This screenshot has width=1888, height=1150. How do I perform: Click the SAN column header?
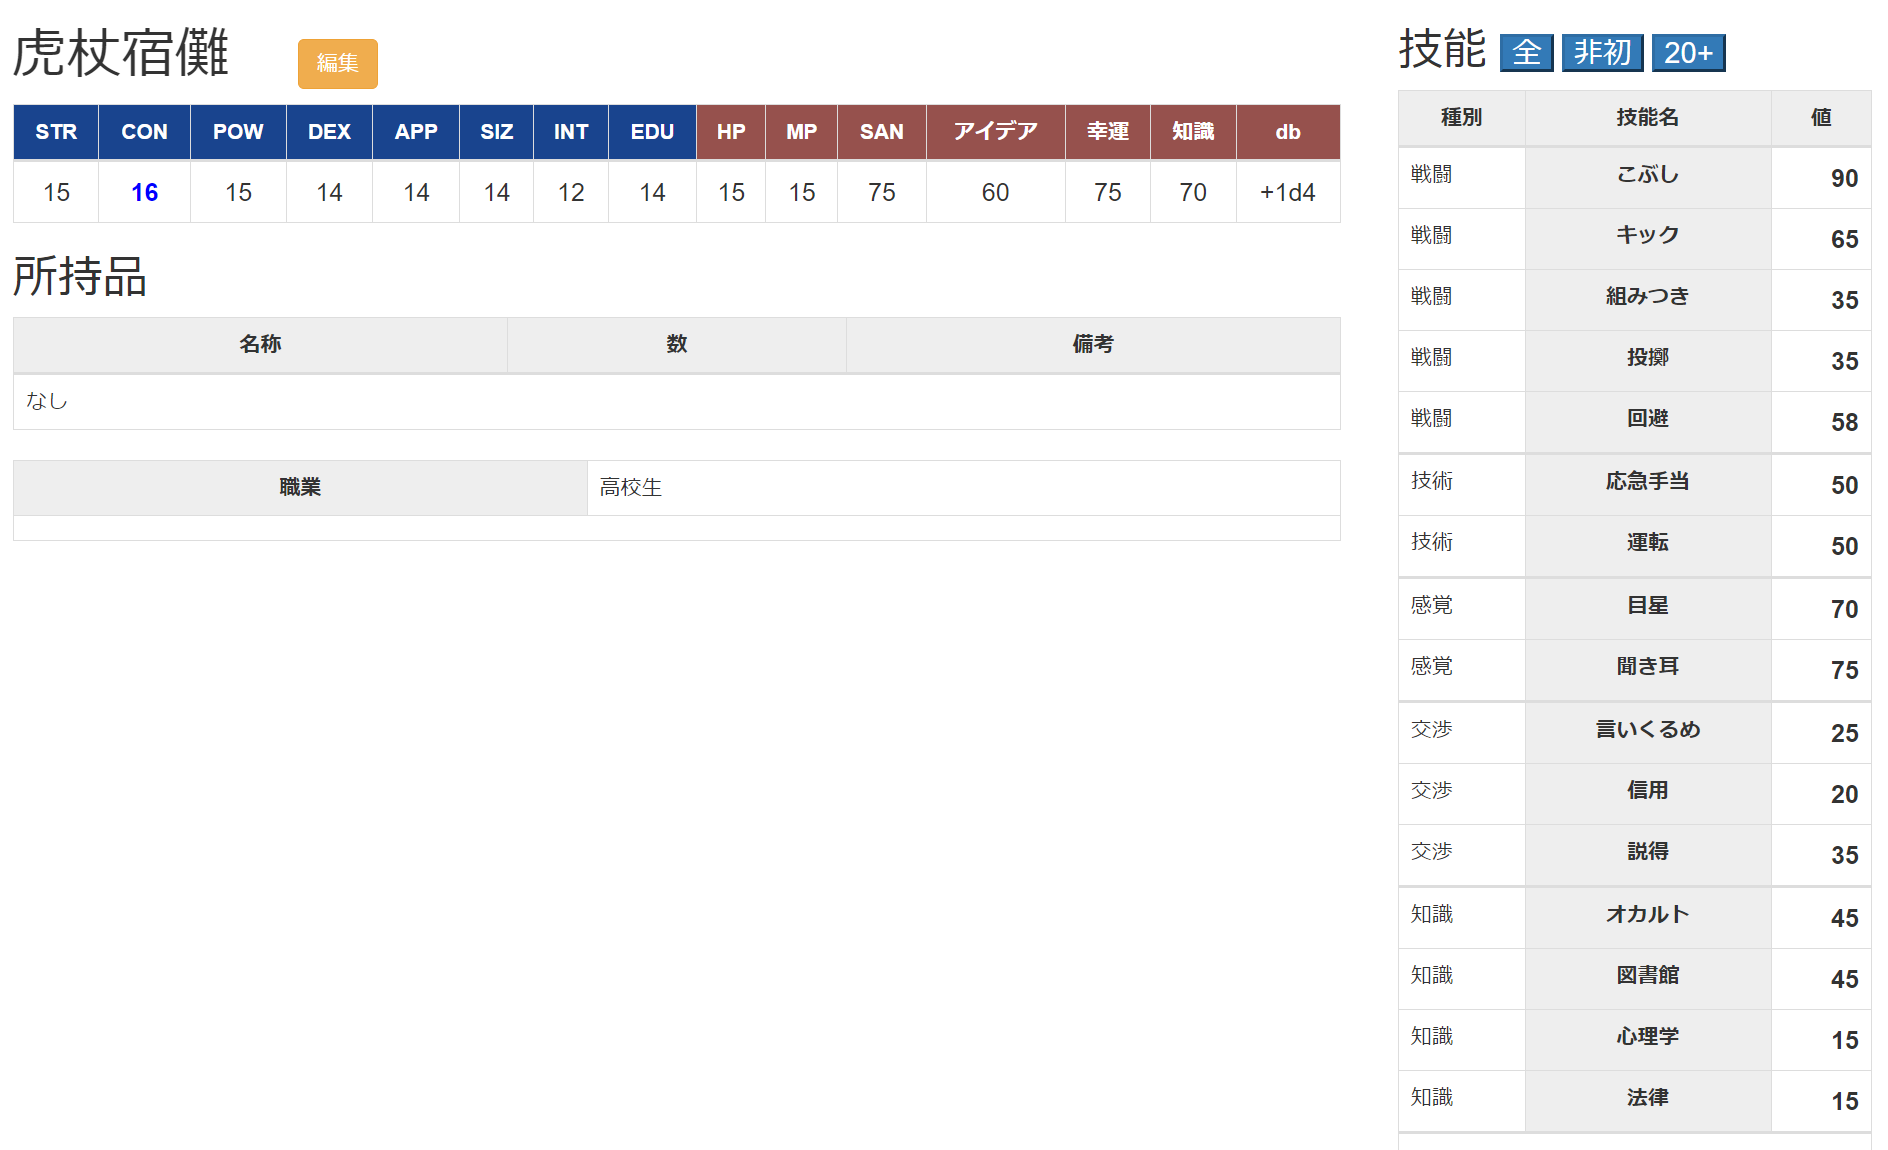pyautogui.click(x=881, y=132)
